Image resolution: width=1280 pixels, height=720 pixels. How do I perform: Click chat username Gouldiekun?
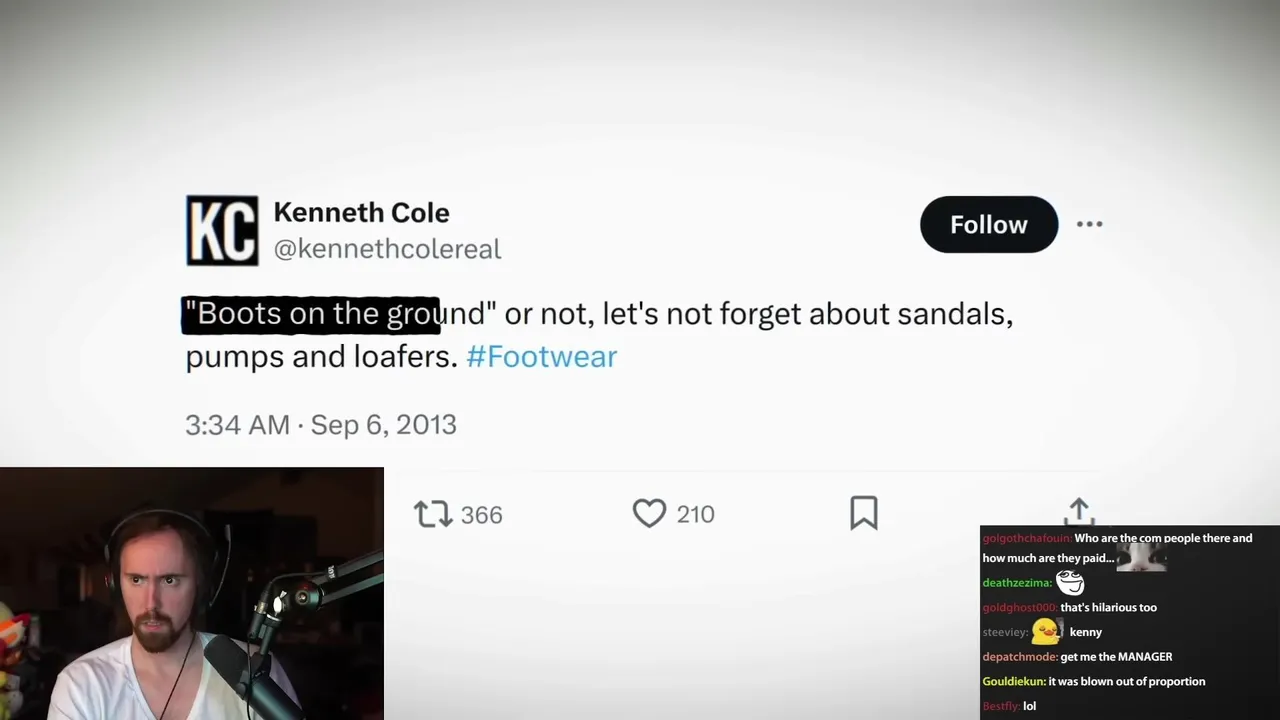pos(1013,681)
